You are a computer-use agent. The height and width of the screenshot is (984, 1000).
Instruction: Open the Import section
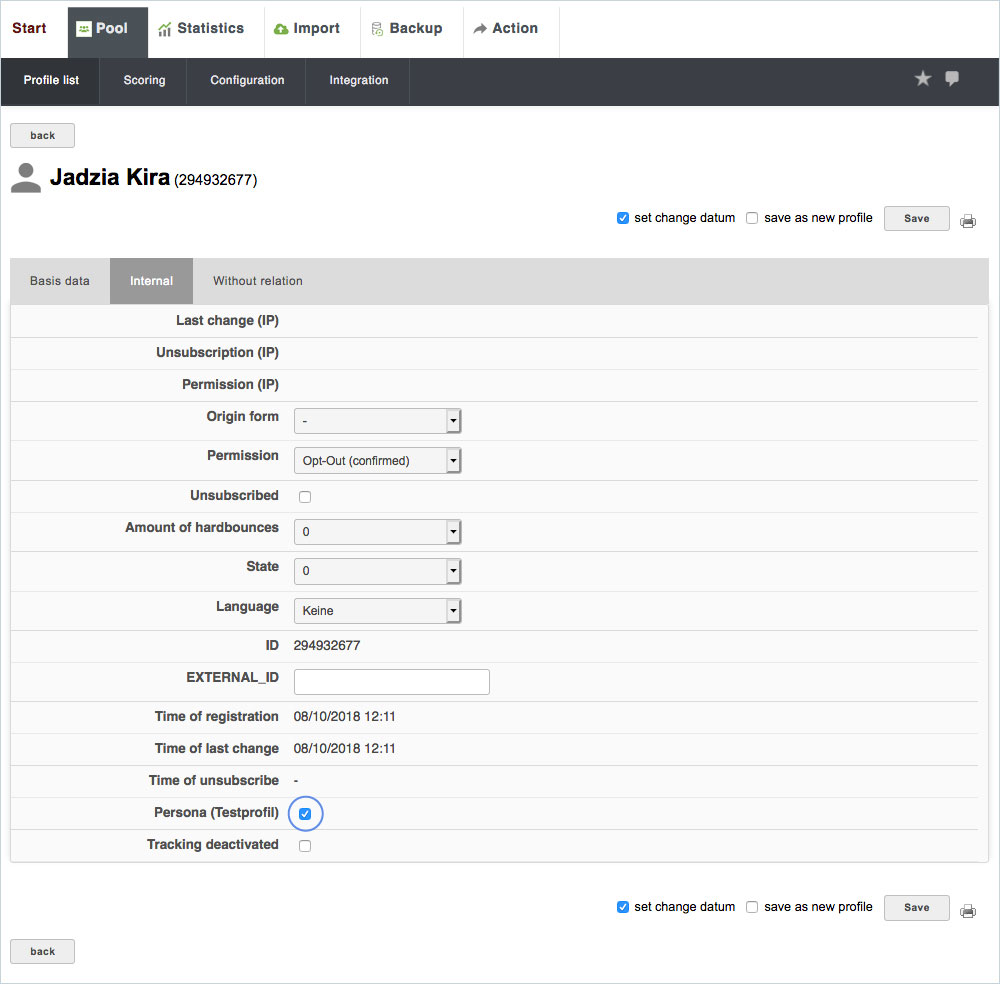click(x=307, y=29)
